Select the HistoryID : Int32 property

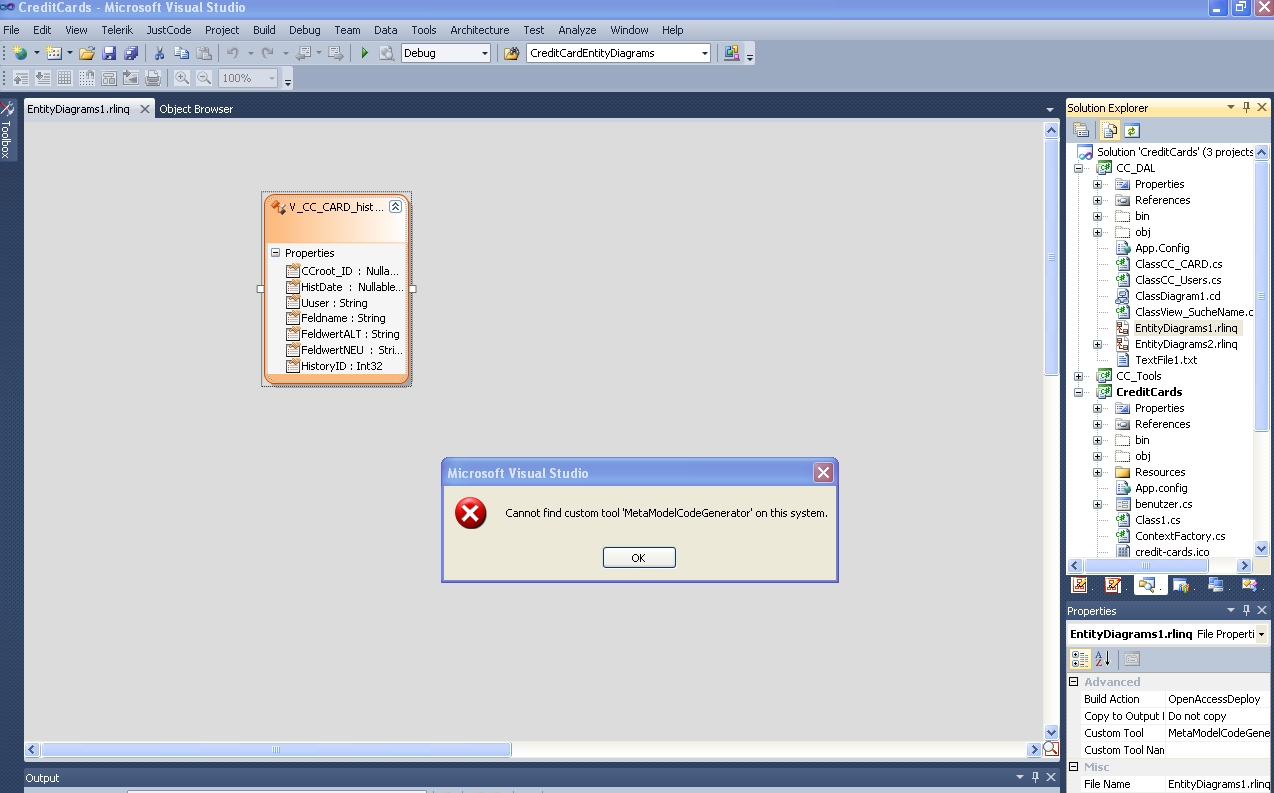pyautogui.click(x=341, y=366)
